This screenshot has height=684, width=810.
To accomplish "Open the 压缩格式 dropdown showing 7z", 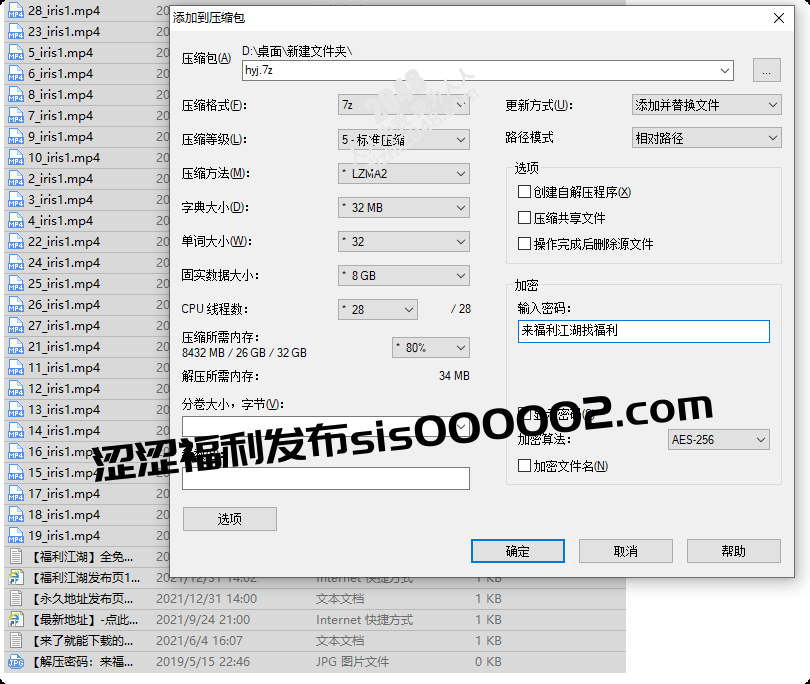I will tap(403, 105).
